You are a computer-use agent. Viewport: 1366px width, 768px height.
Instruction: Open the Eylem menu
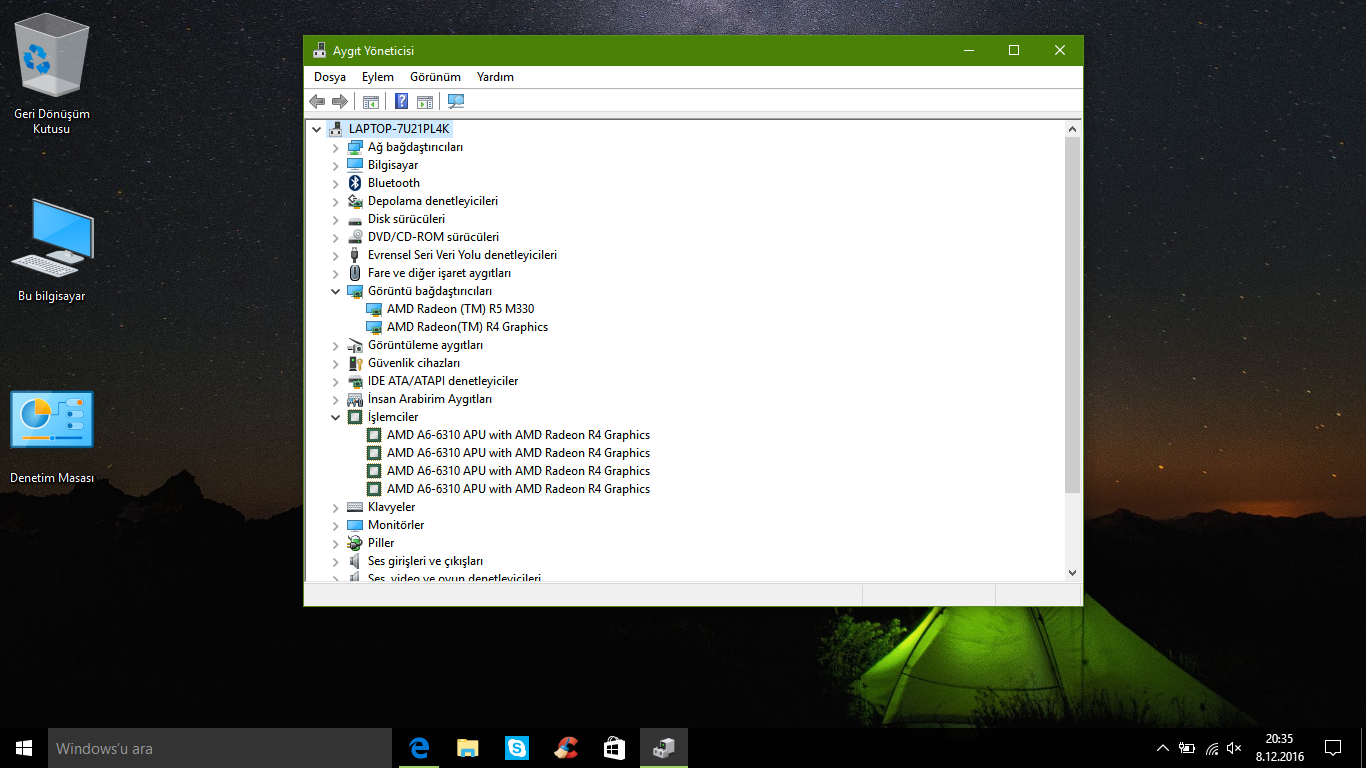(378, 77)
